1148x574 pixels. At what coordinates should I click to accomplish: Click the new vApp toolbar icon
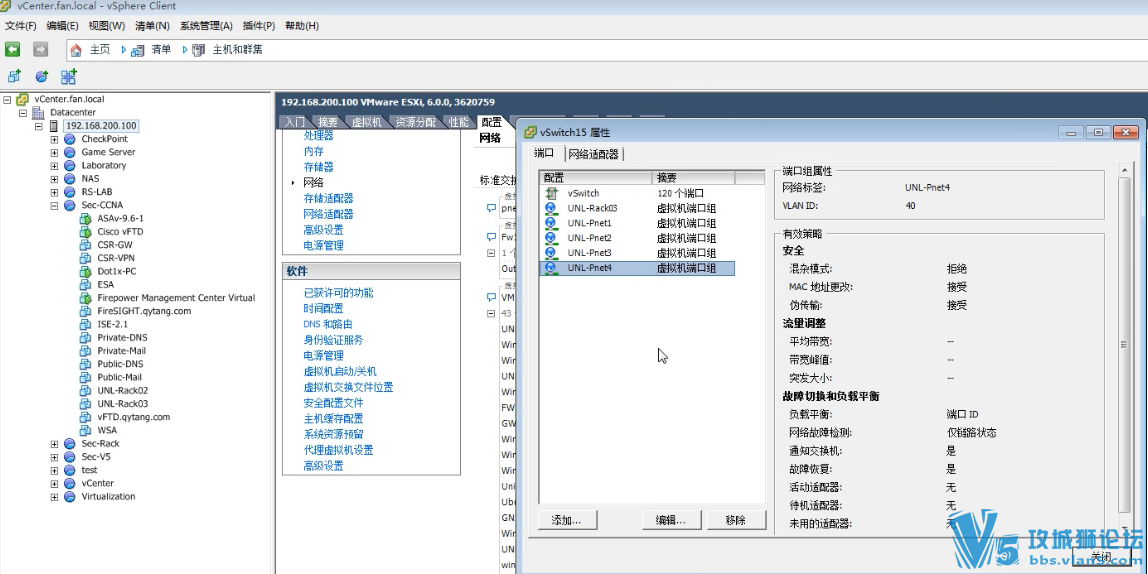click(68, 76)
